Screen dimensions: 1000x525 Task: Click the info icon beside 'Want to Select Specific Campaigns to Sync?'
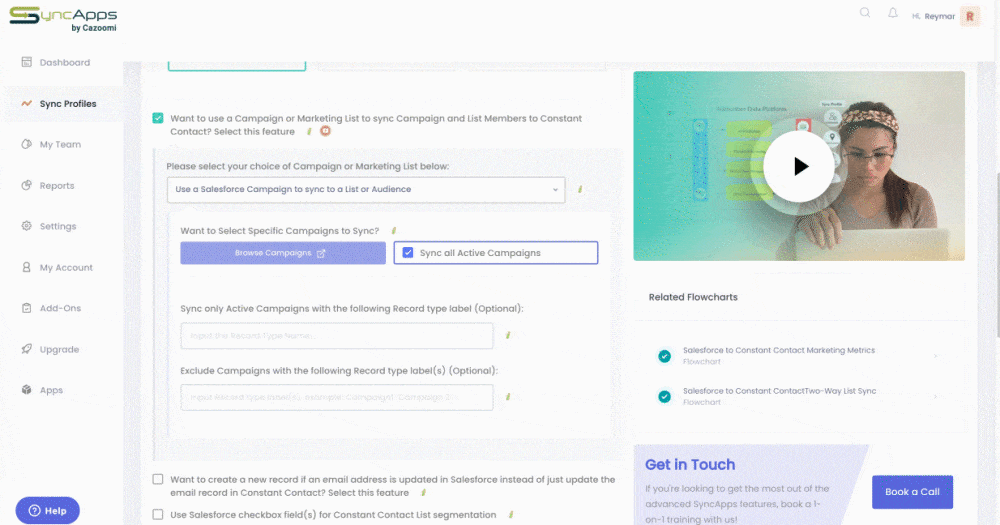point(393,231)
